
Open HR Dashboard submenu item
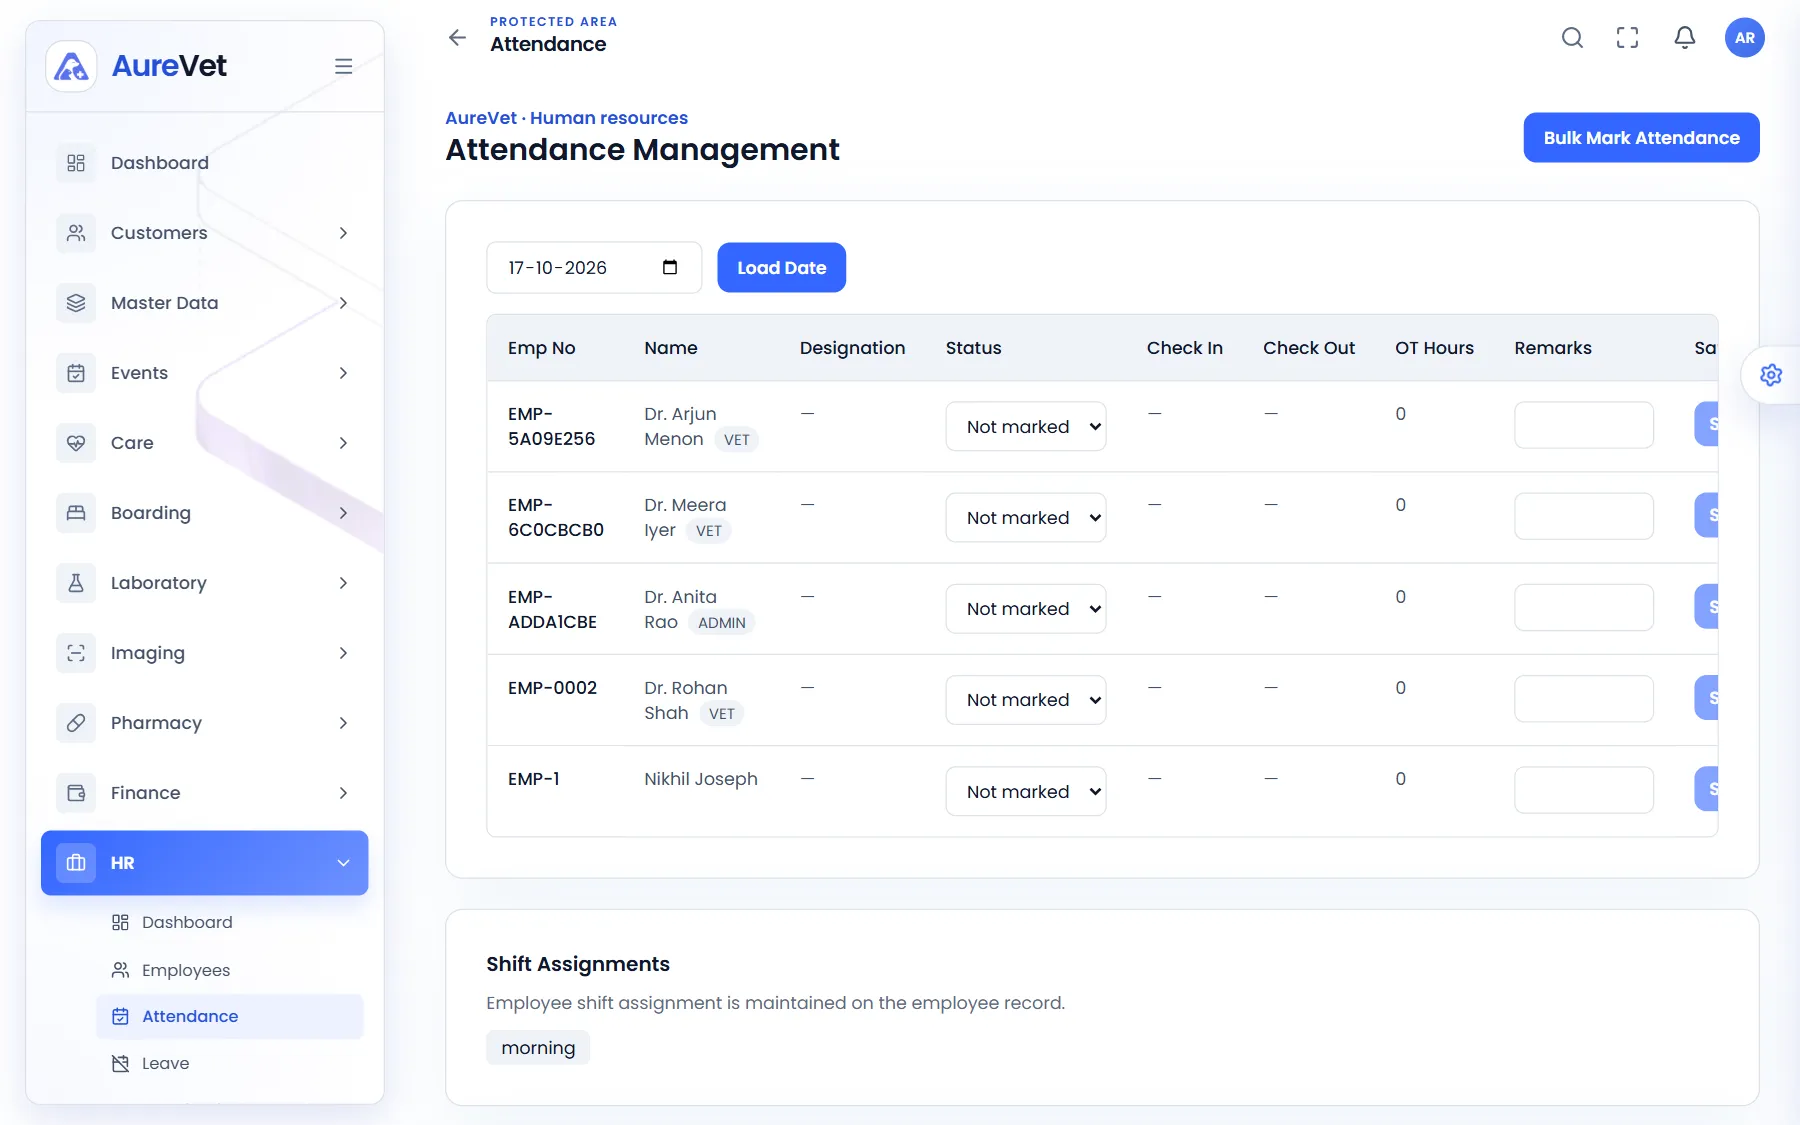click(230, 922)
